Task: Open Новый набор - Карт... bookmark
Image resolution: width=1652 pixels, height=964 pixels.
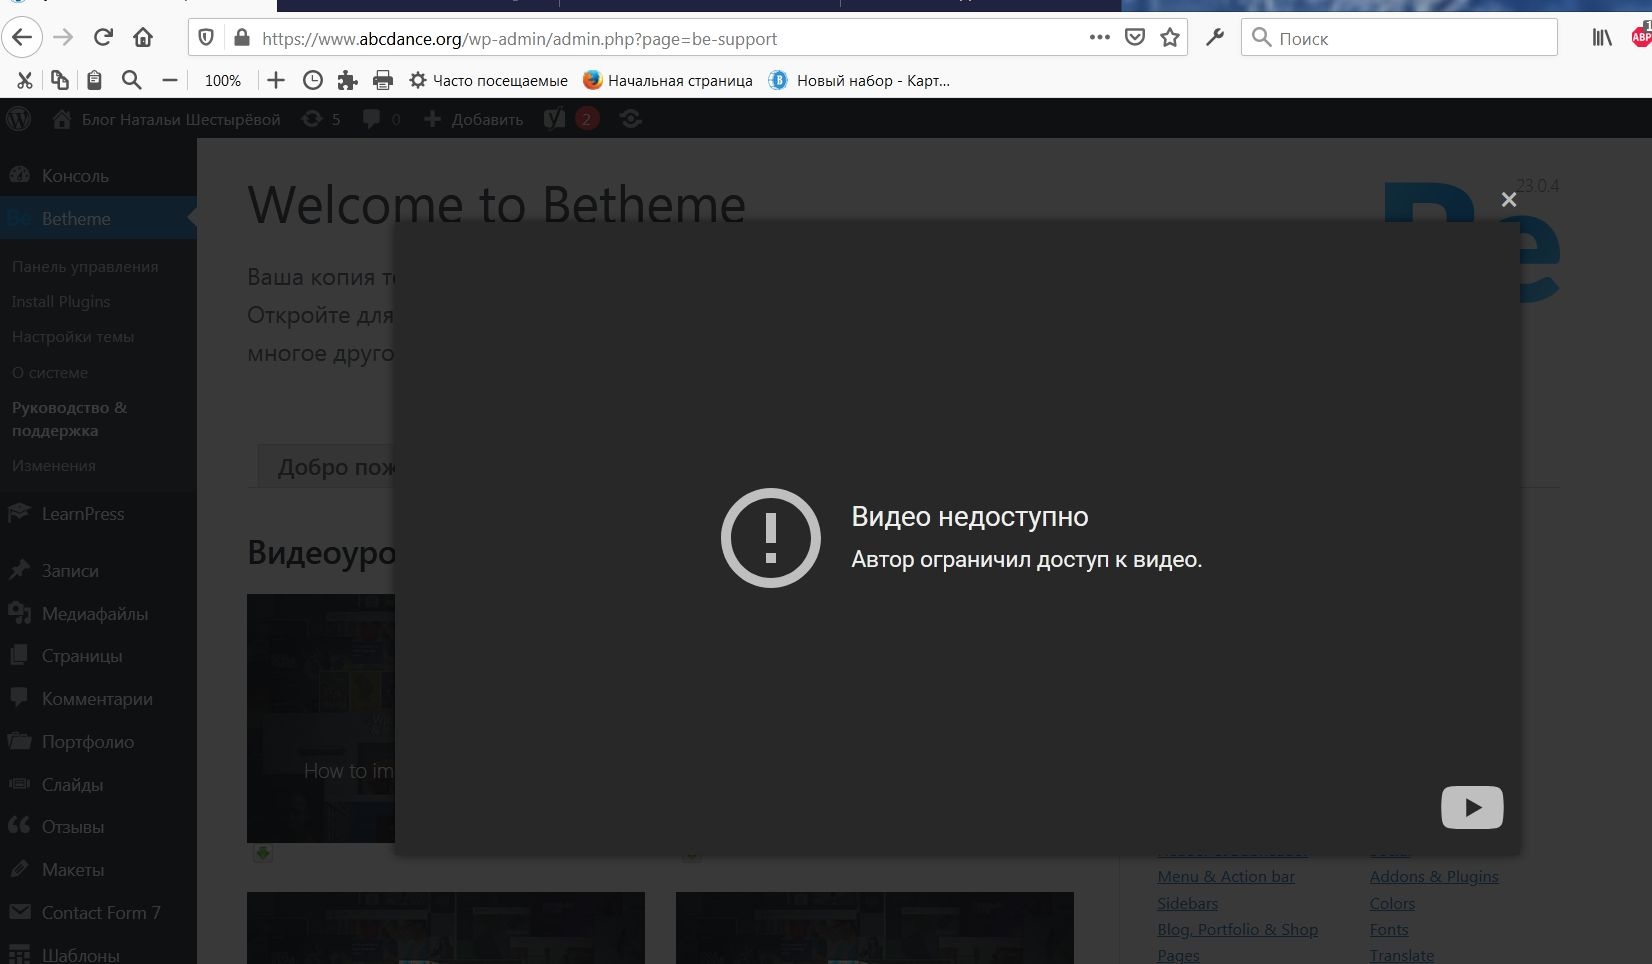Action: (x=859, y=80)
